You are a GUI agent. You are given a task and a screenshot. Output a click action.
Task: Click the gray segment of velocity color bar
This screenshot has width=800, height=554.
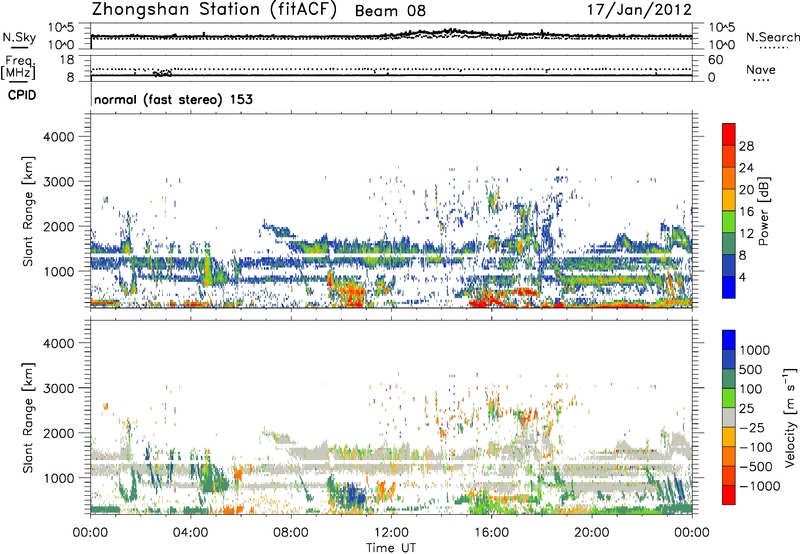(729, 417)
